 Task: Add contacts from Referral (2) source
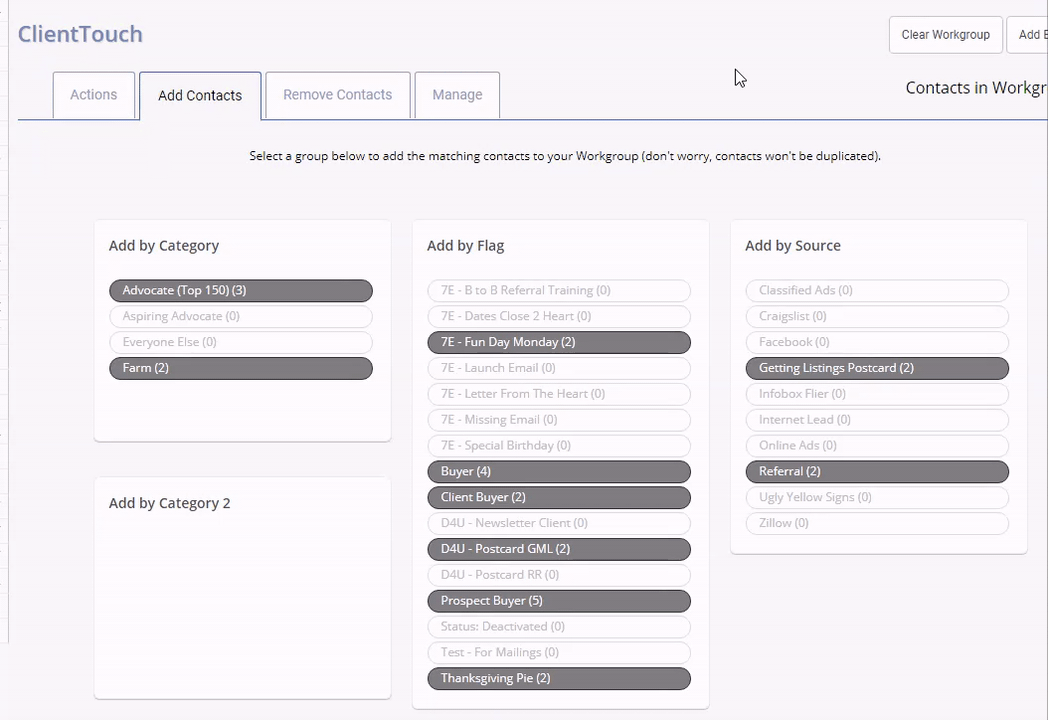876,472
